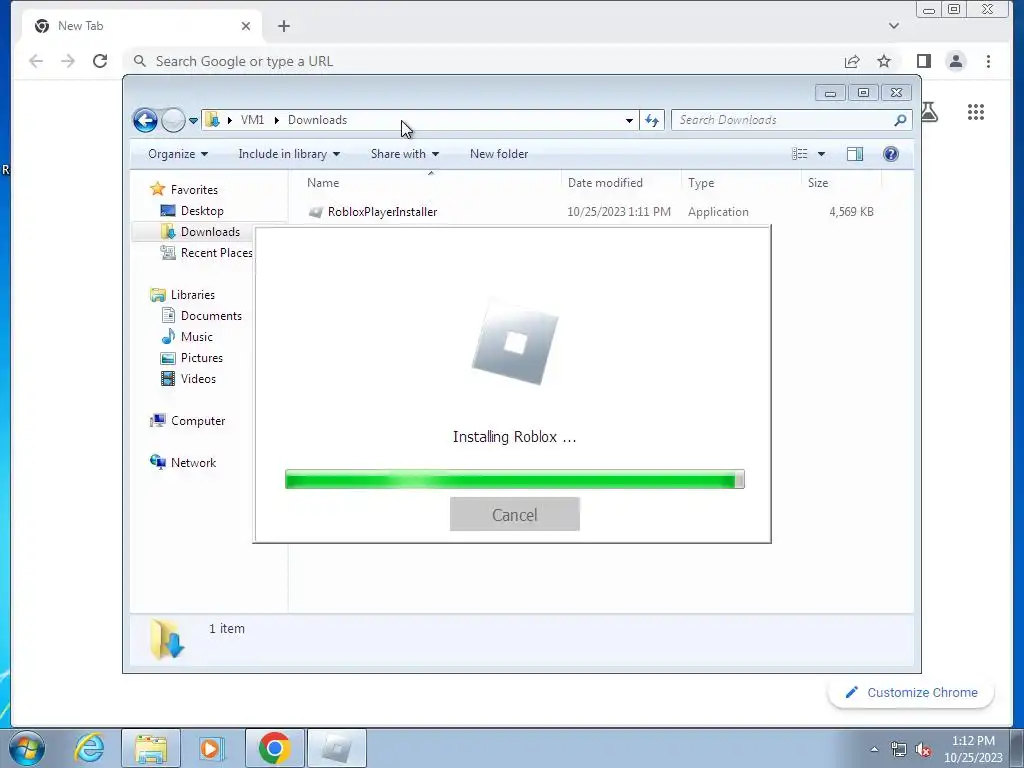Viewport: 1024px width, 768px height.
Task: Select Favorites in the navigation pane
Action: 194,189
